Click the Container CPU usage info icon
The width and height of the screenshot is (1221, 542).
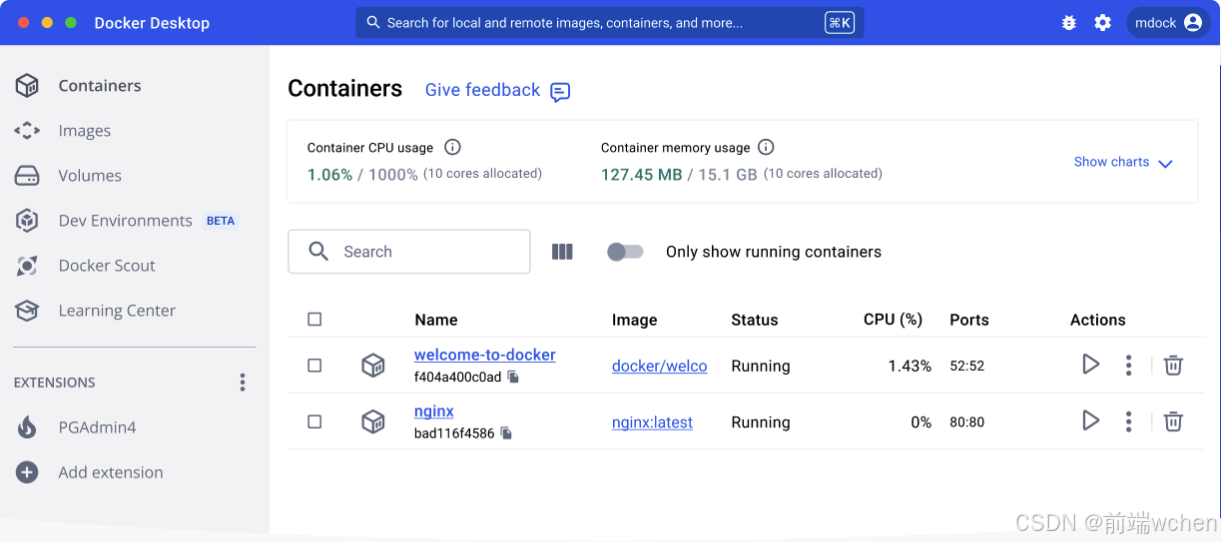pyautogui.click(x=452, y=148)
